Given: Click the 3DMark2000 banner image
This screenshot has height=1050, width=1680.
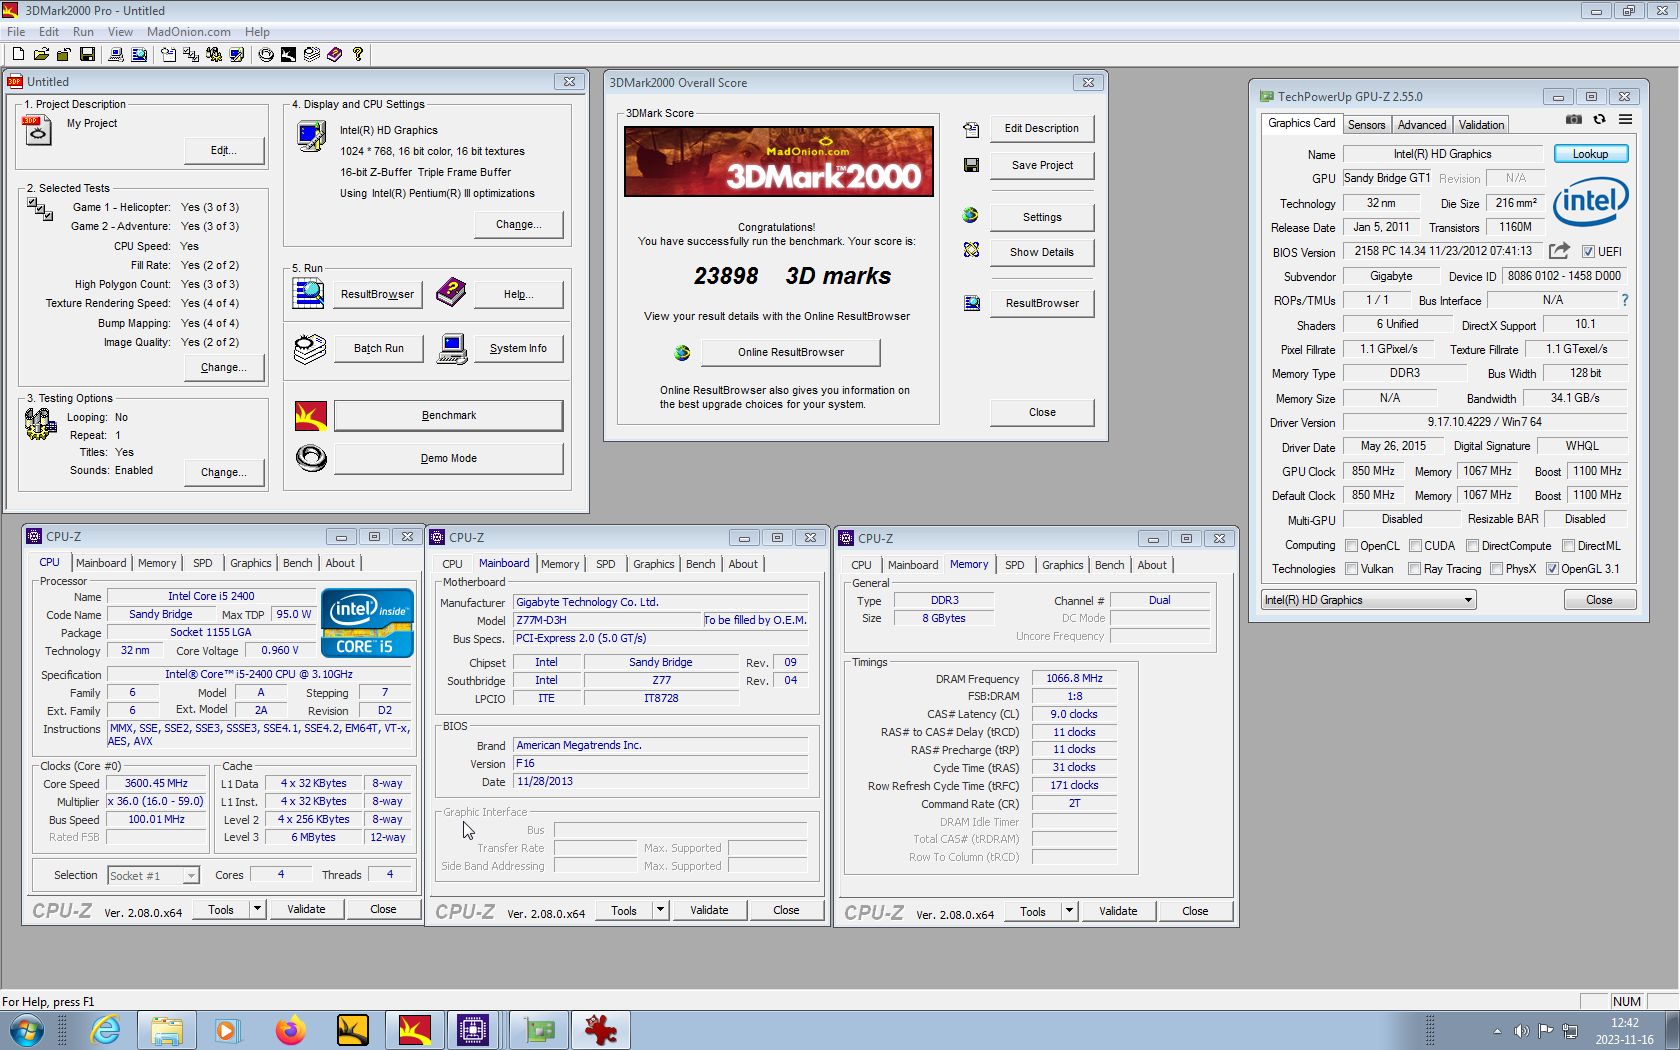Looking at the screenshot, I should pyautogui.click(x=779, y=161).
